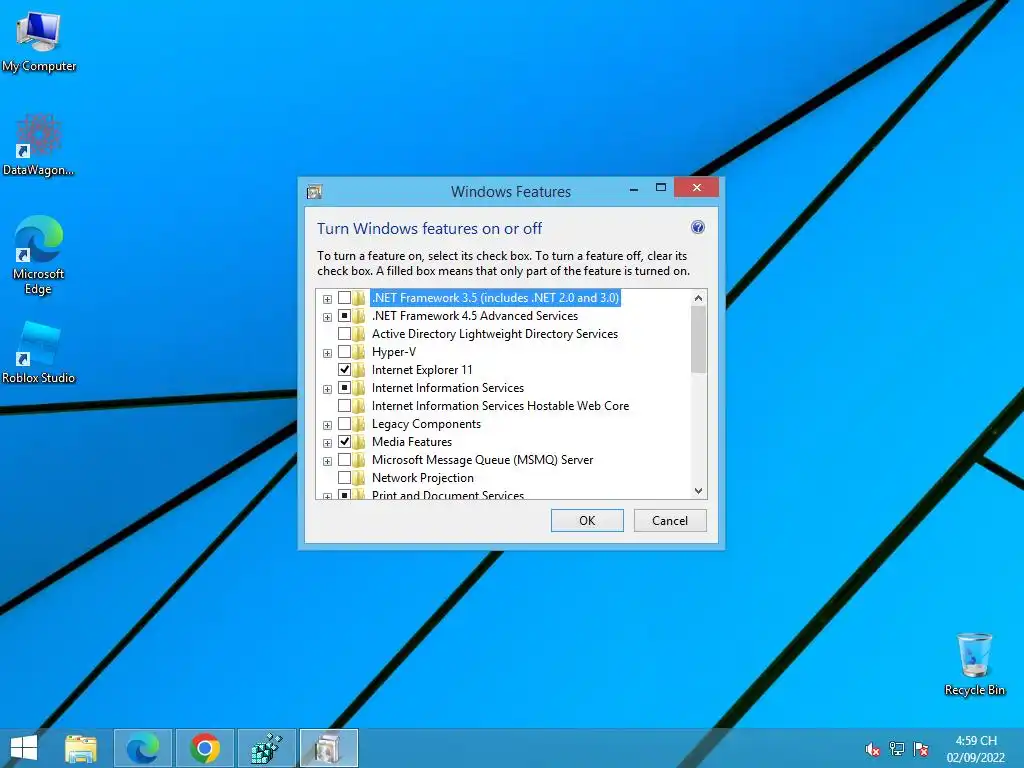Click the help icon in Windows Features
The image size is (1024, 768).
tap(697, 227)
